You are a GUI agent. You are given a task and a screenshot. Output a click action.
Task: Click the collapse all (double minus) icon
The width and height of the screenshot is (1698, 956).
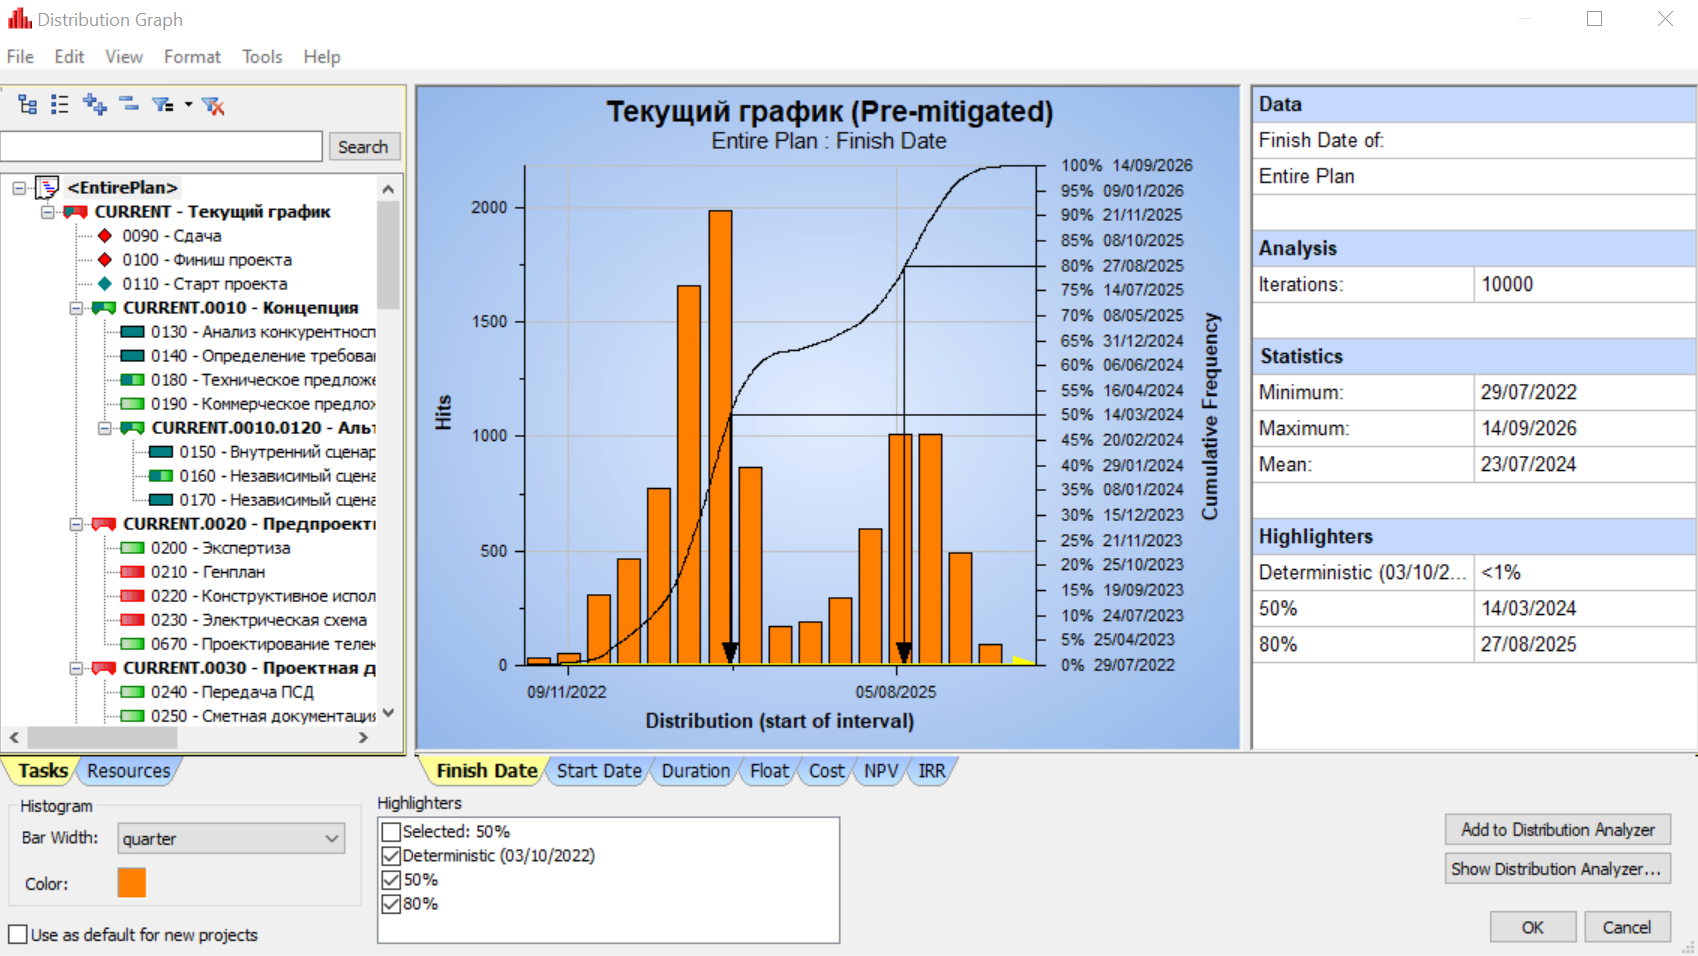pyautogui.click(x=129, y=104)
